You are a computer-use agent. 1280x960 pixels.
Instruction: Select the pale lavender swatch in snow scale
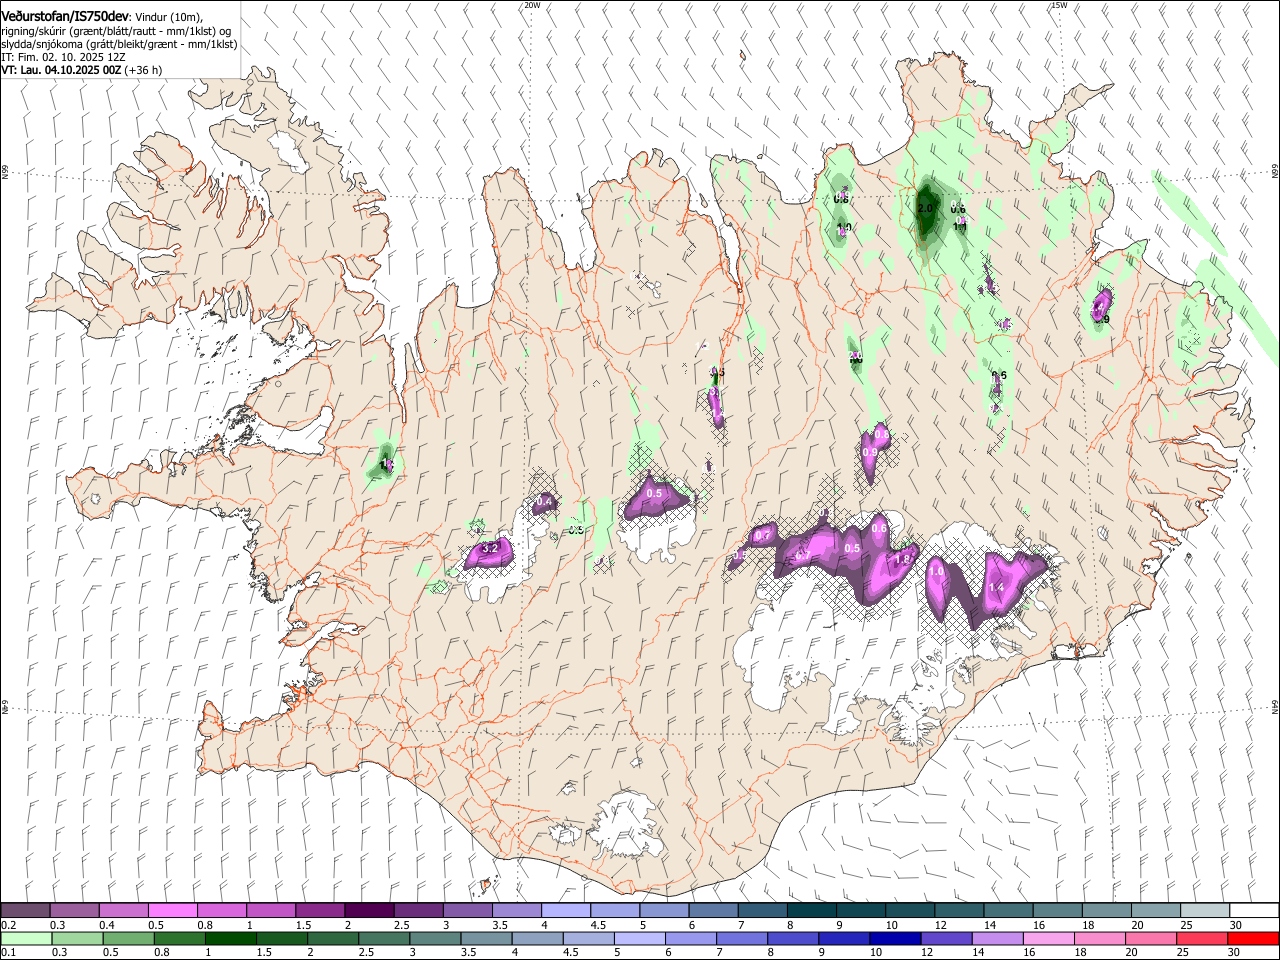coord(565,910)
